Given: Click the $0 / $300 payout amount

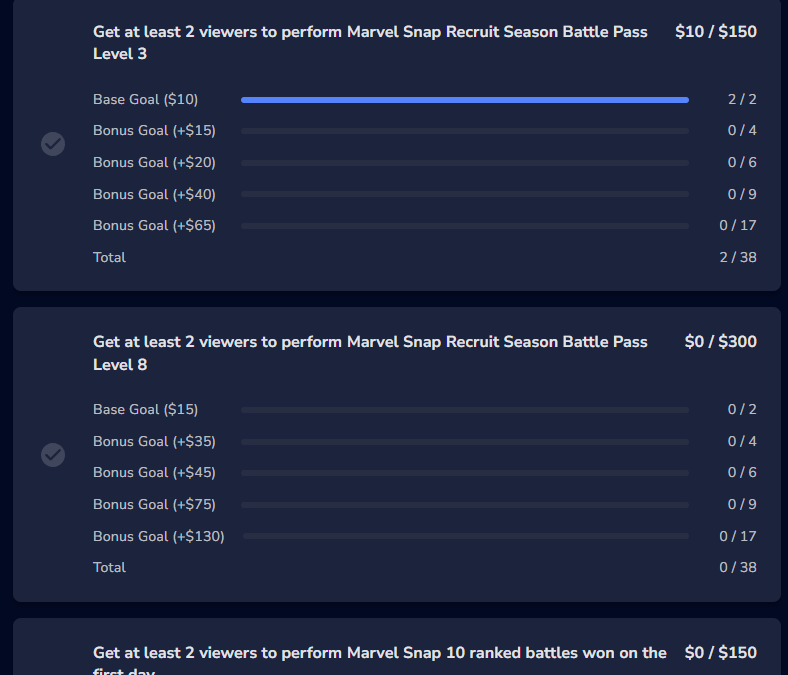Looking at the screenshot, I should (720, 342).
